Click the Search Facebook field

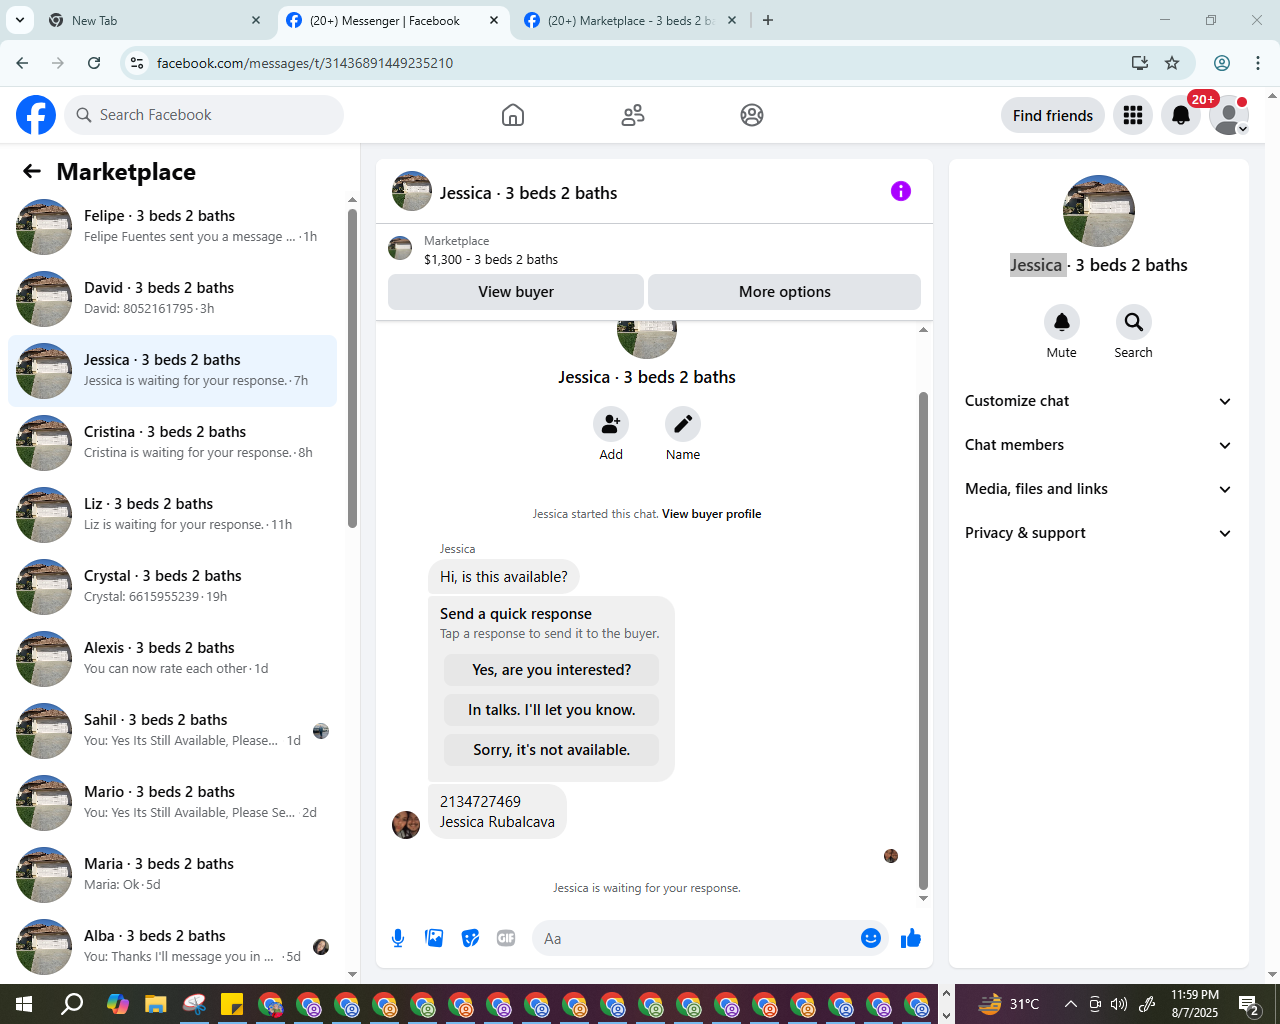point(204,115)
